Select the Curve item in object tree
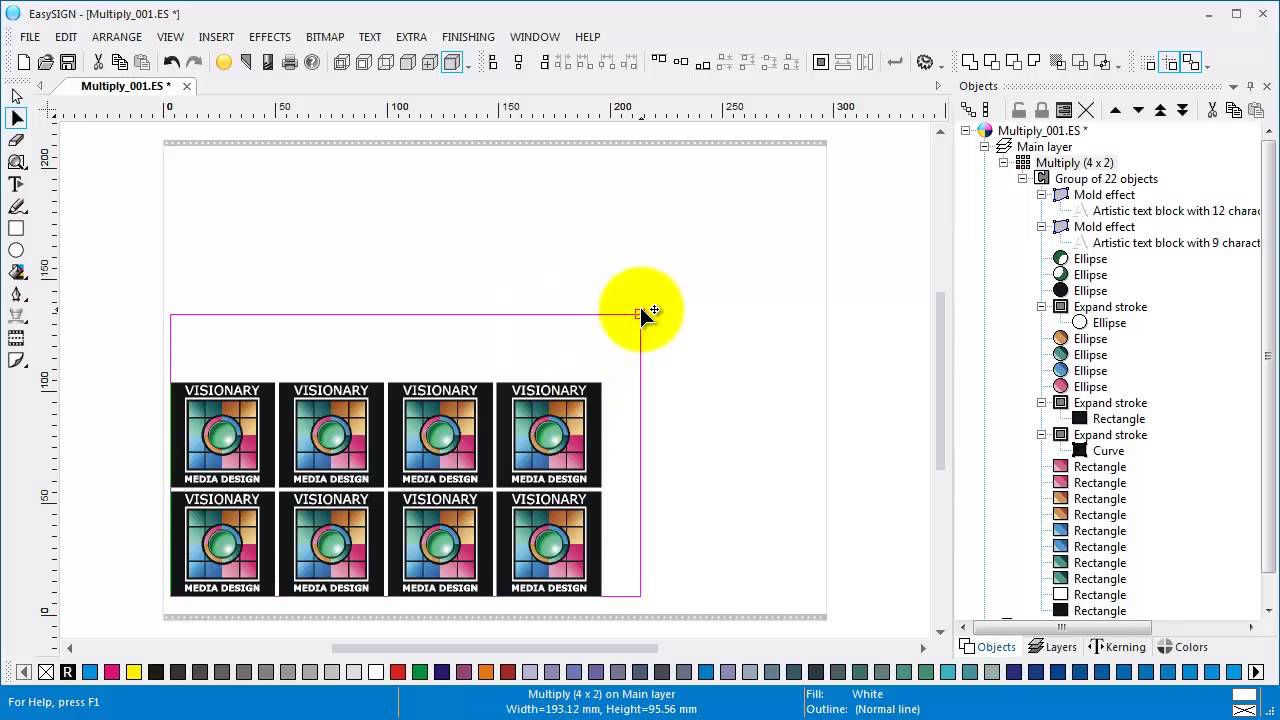The width and height of the screenshot is (1280, 720). pos(1108,451)
